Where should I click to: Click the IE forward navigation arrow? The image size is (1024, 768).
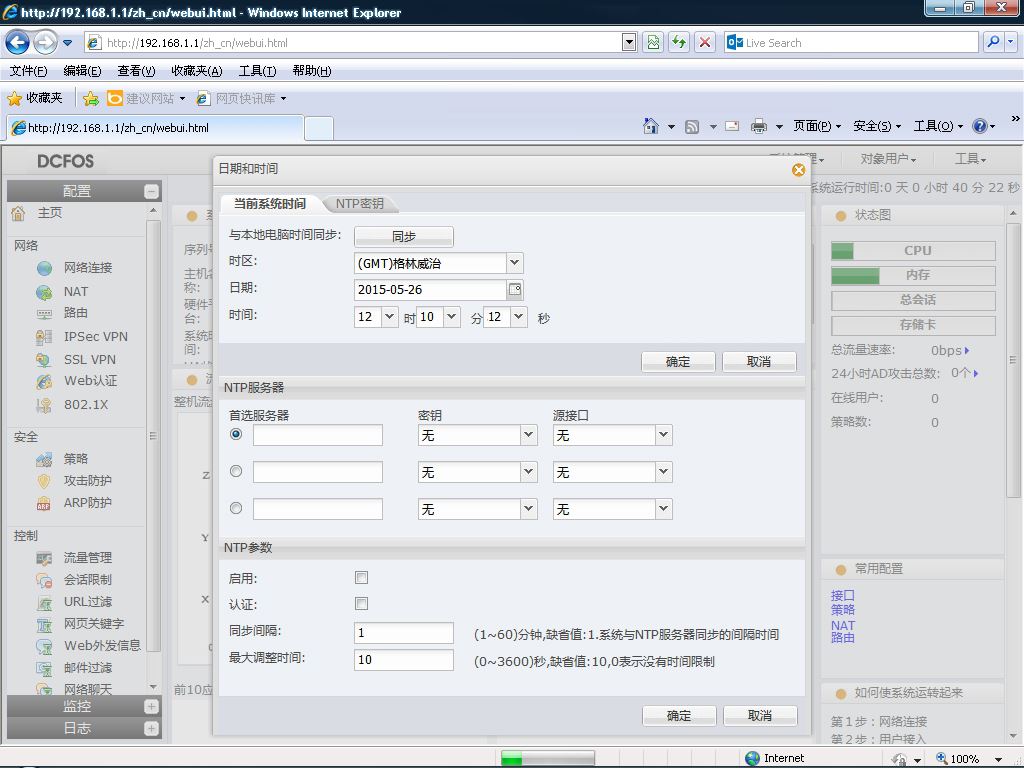click(44, 43)
